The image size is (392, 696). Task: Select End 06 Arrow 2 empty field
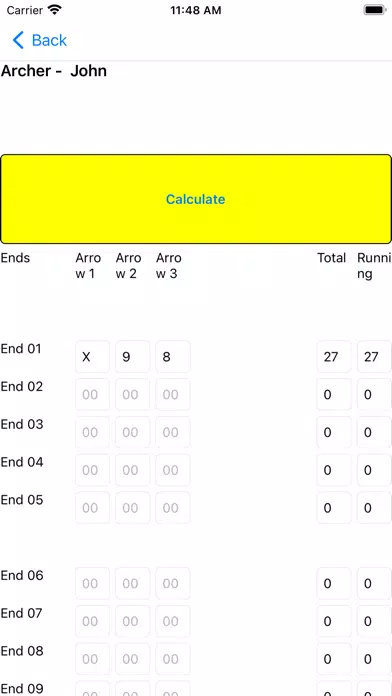[x=132, y=583]
